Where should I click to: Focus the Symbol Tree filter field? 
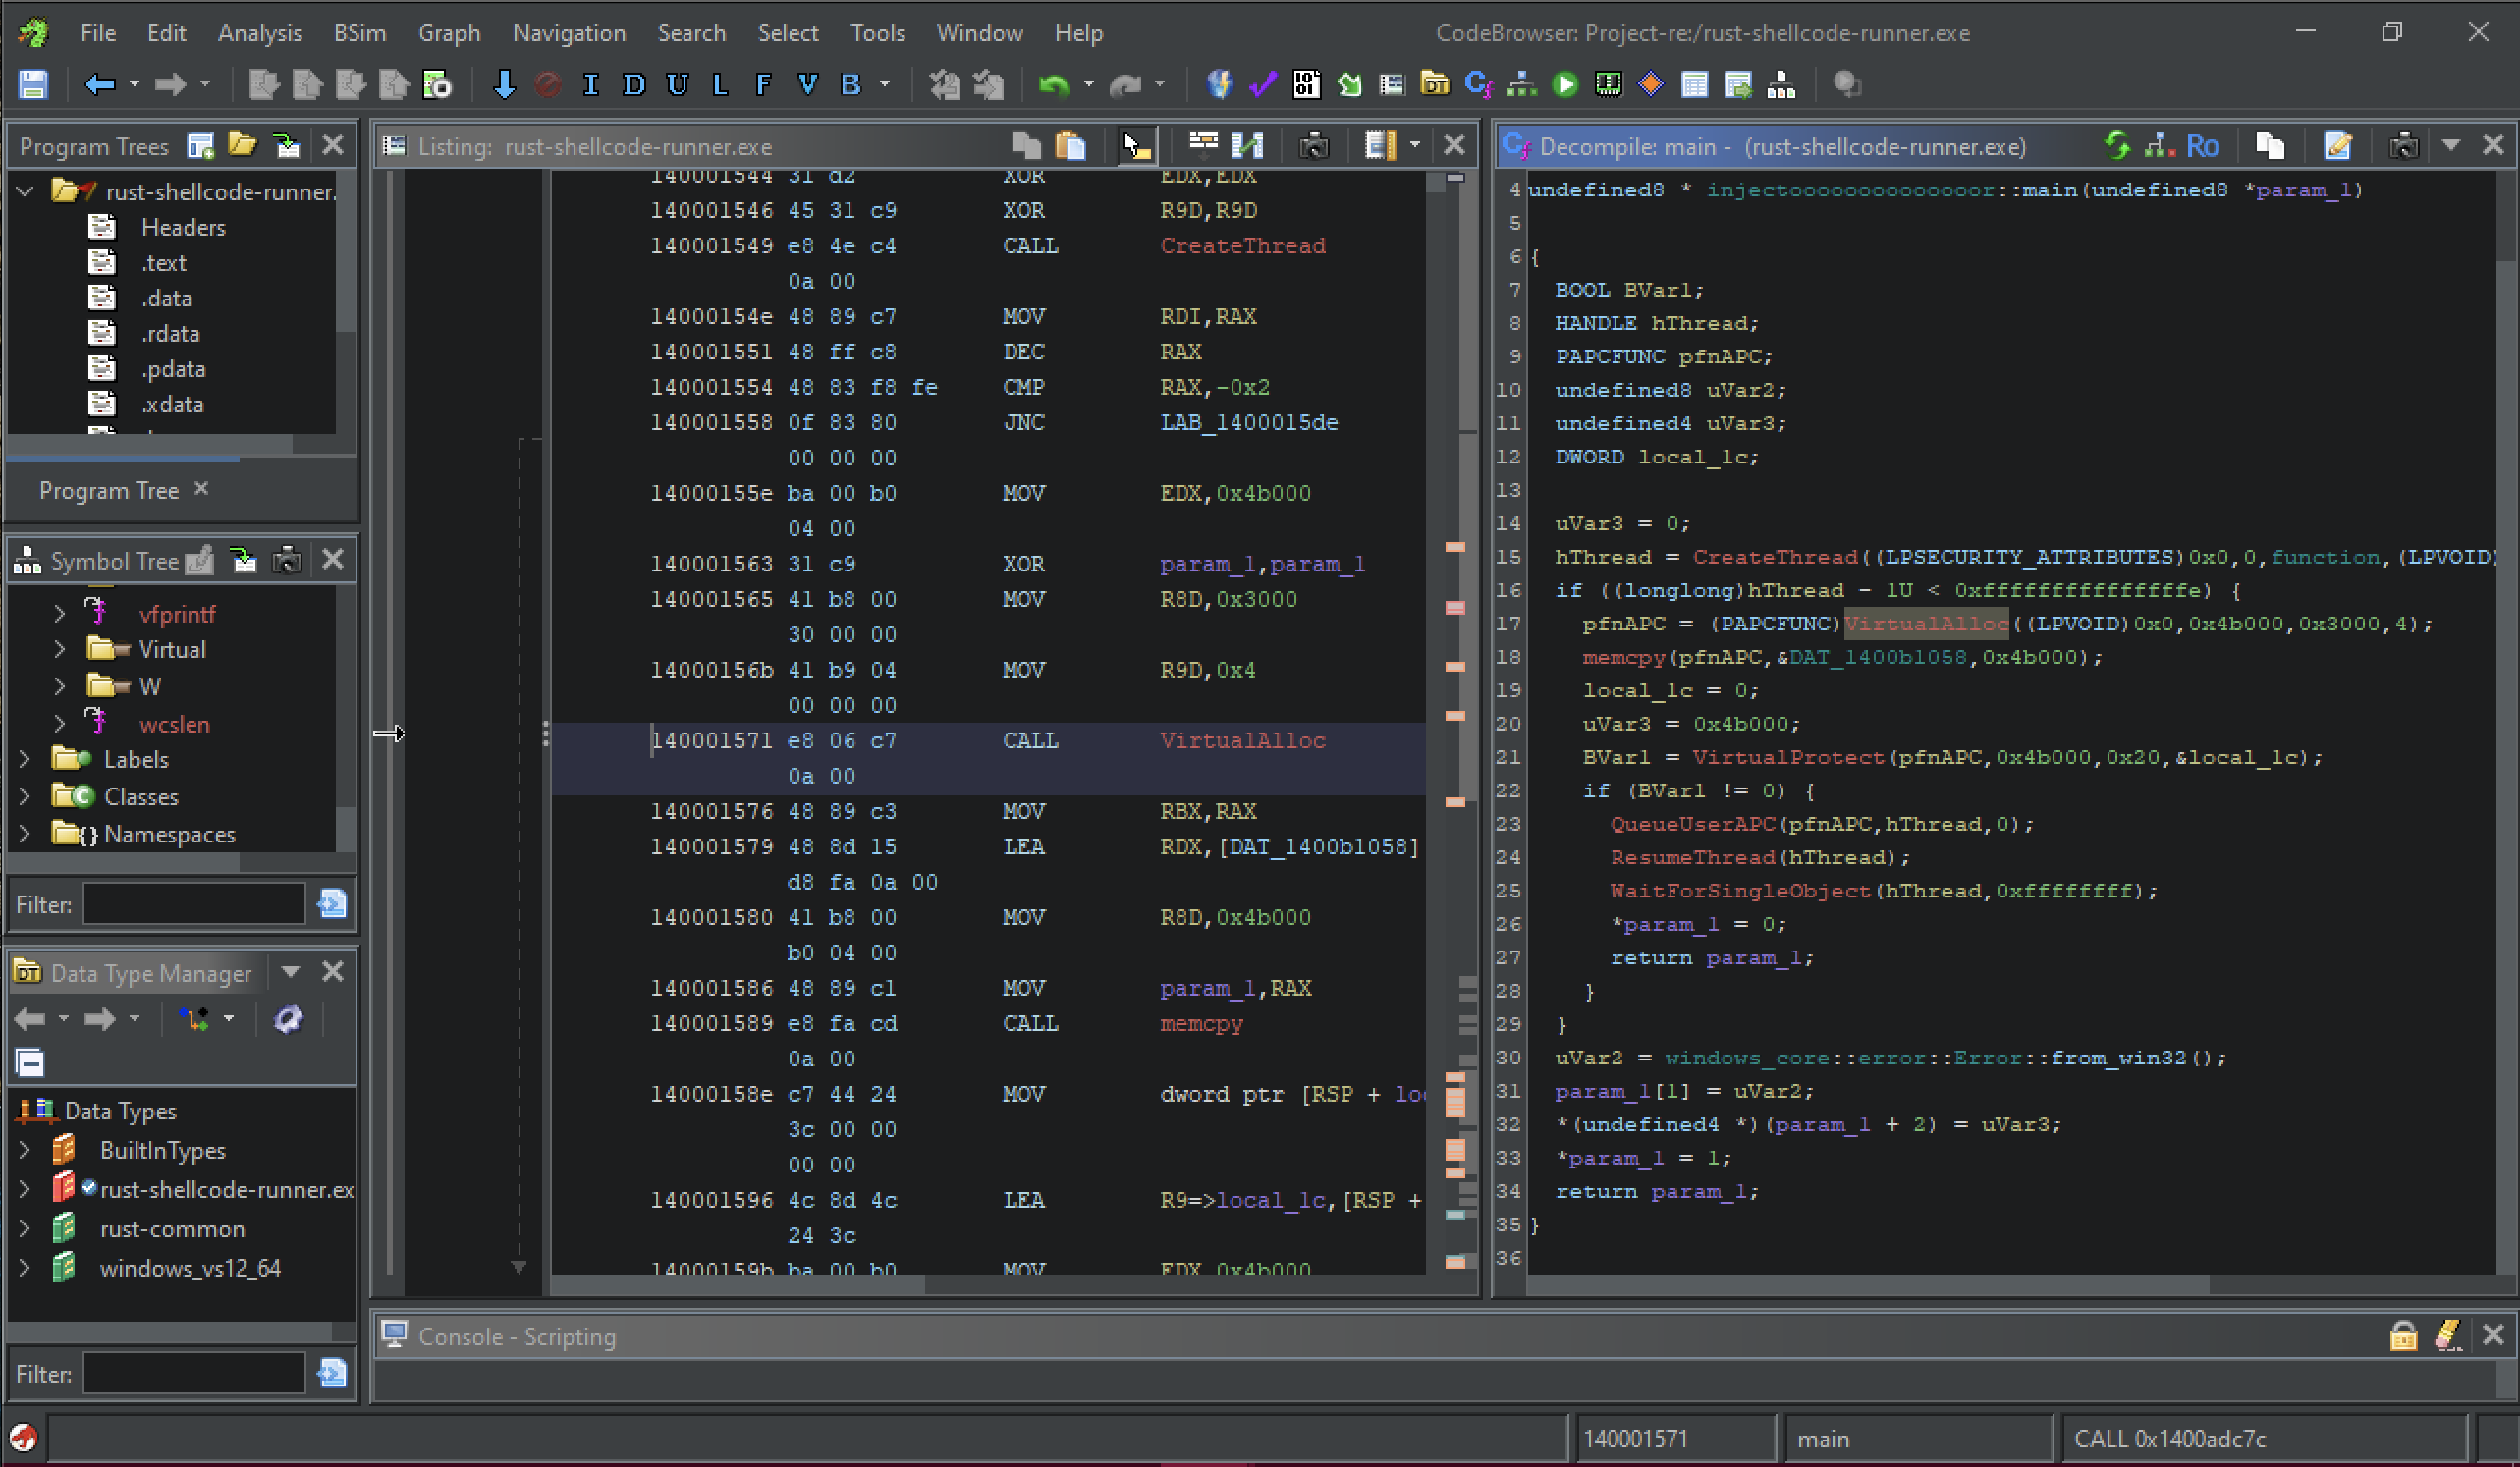coord(194,904)
